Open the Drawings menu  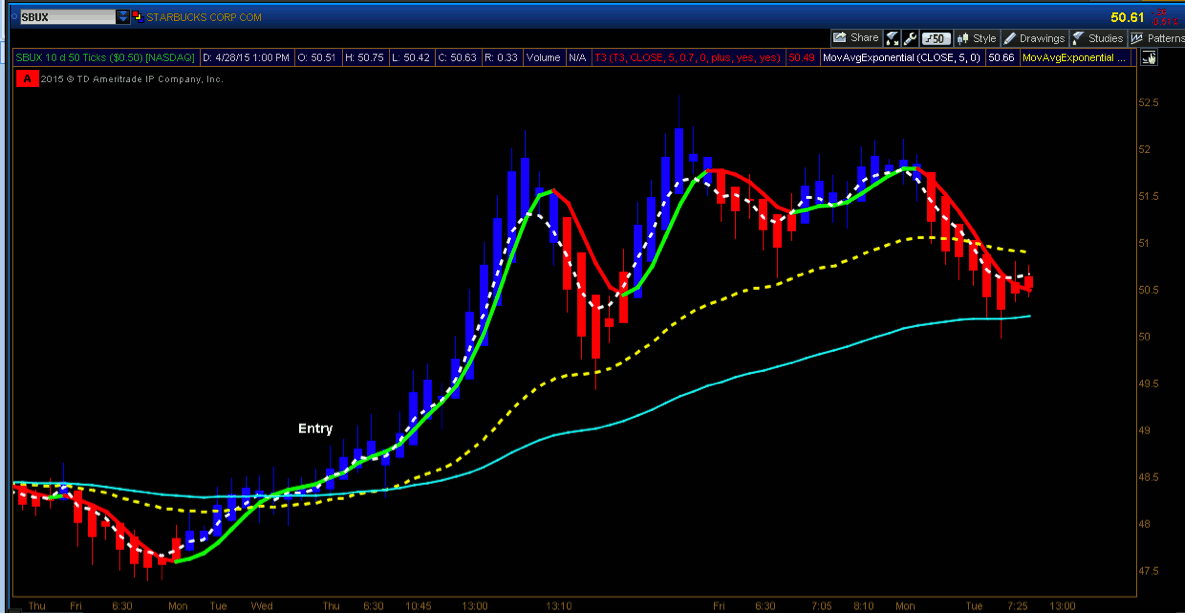point(1035,38)
